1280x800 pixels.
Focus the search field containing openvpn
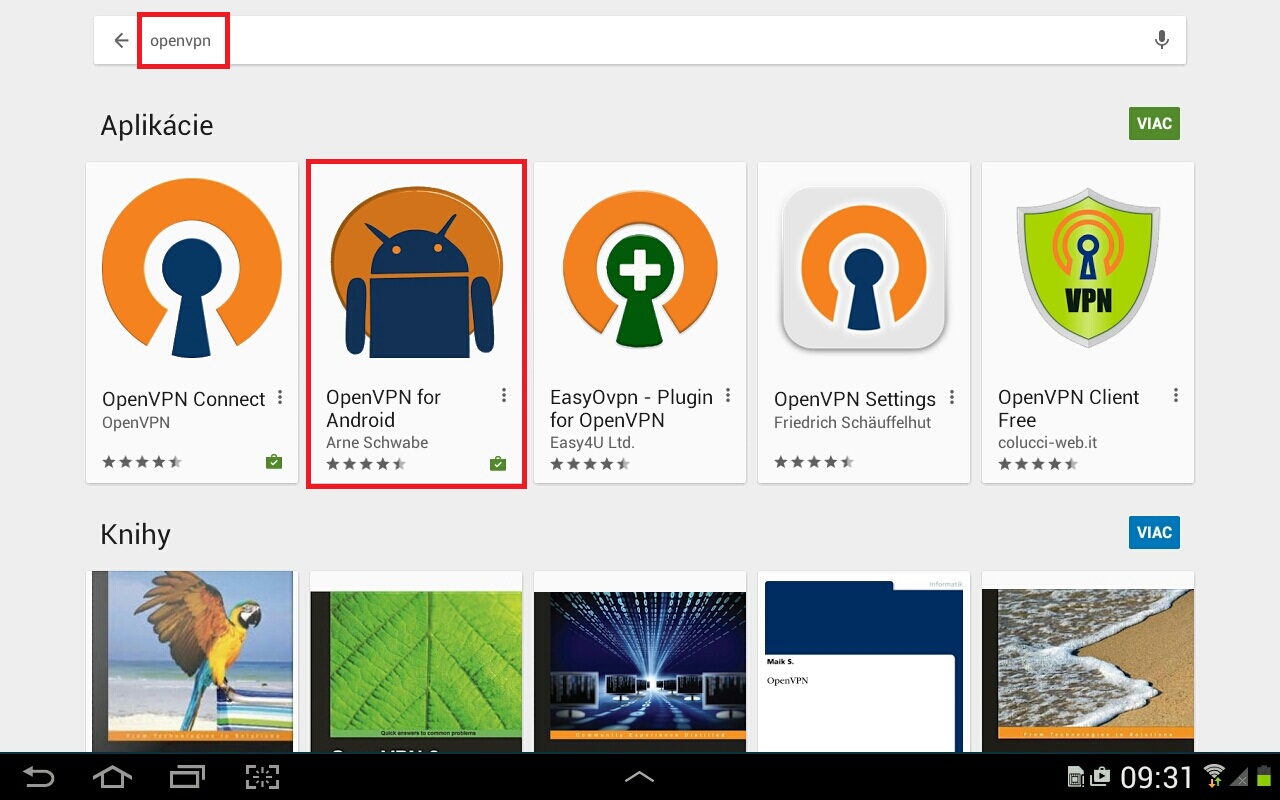[640, 41]
